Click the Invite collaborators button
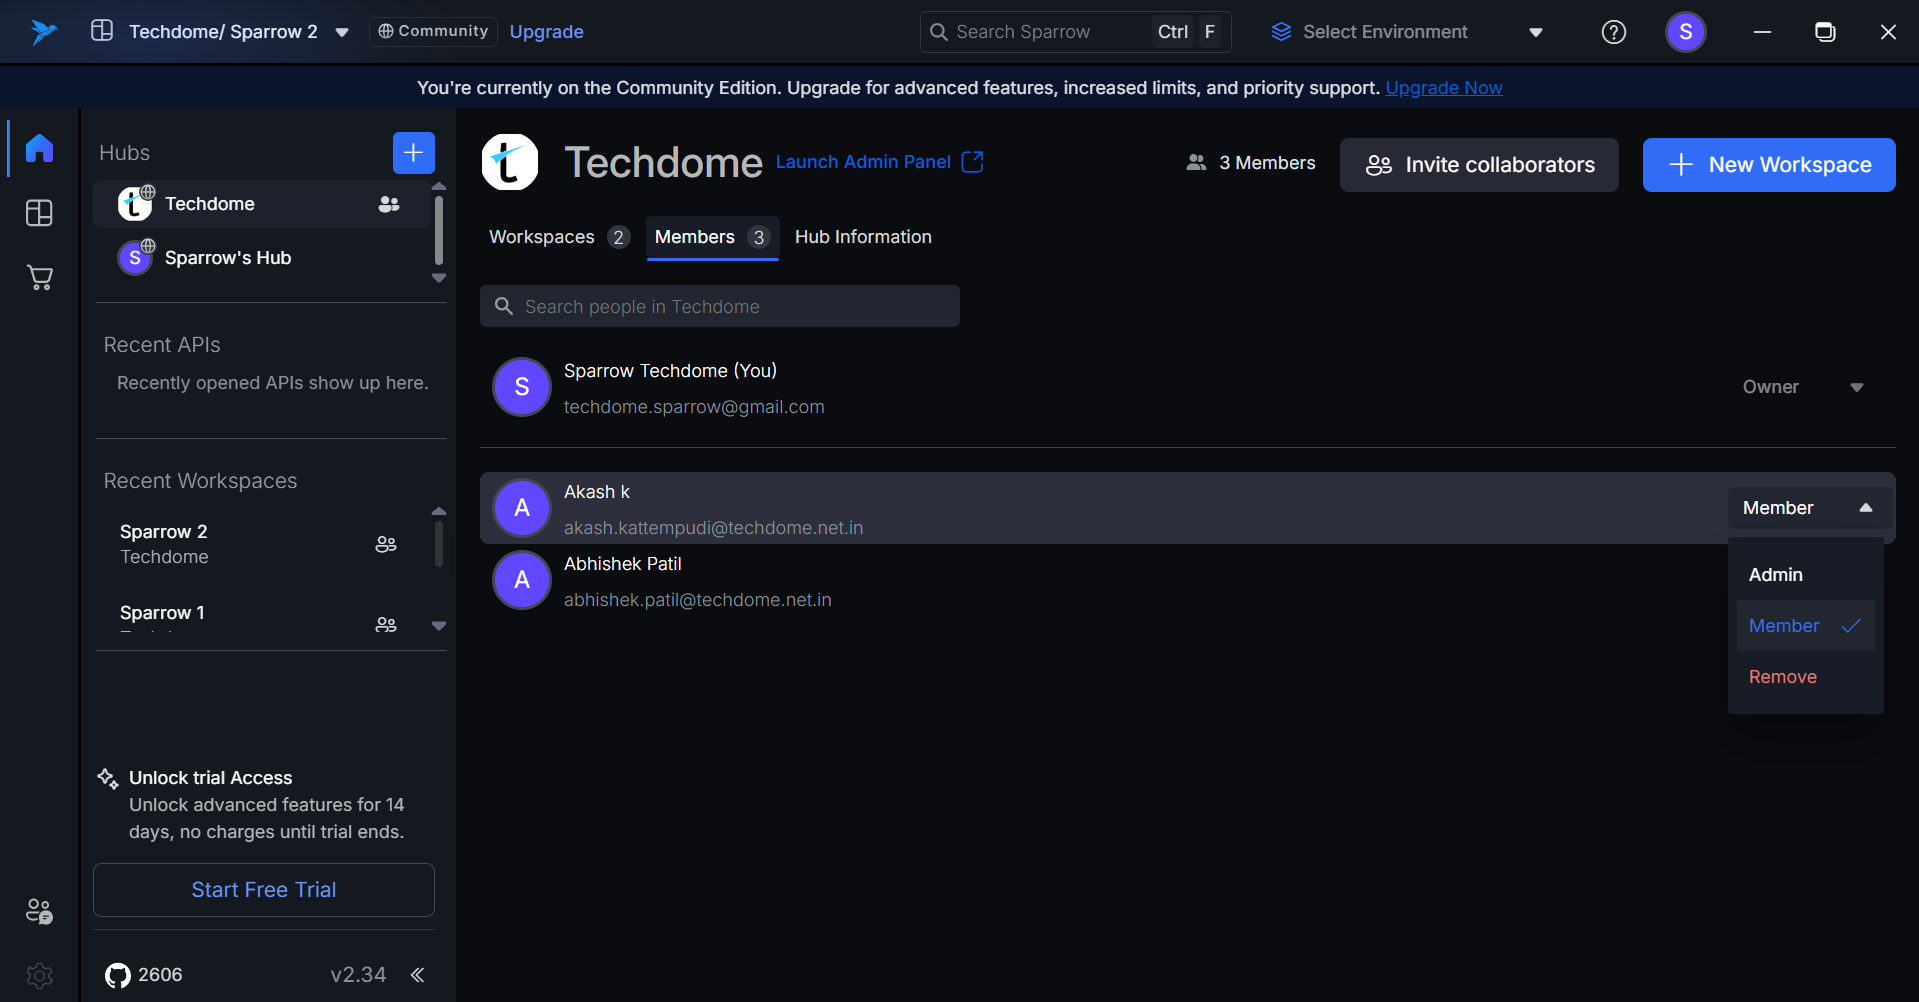 [x=1479, y=165]
